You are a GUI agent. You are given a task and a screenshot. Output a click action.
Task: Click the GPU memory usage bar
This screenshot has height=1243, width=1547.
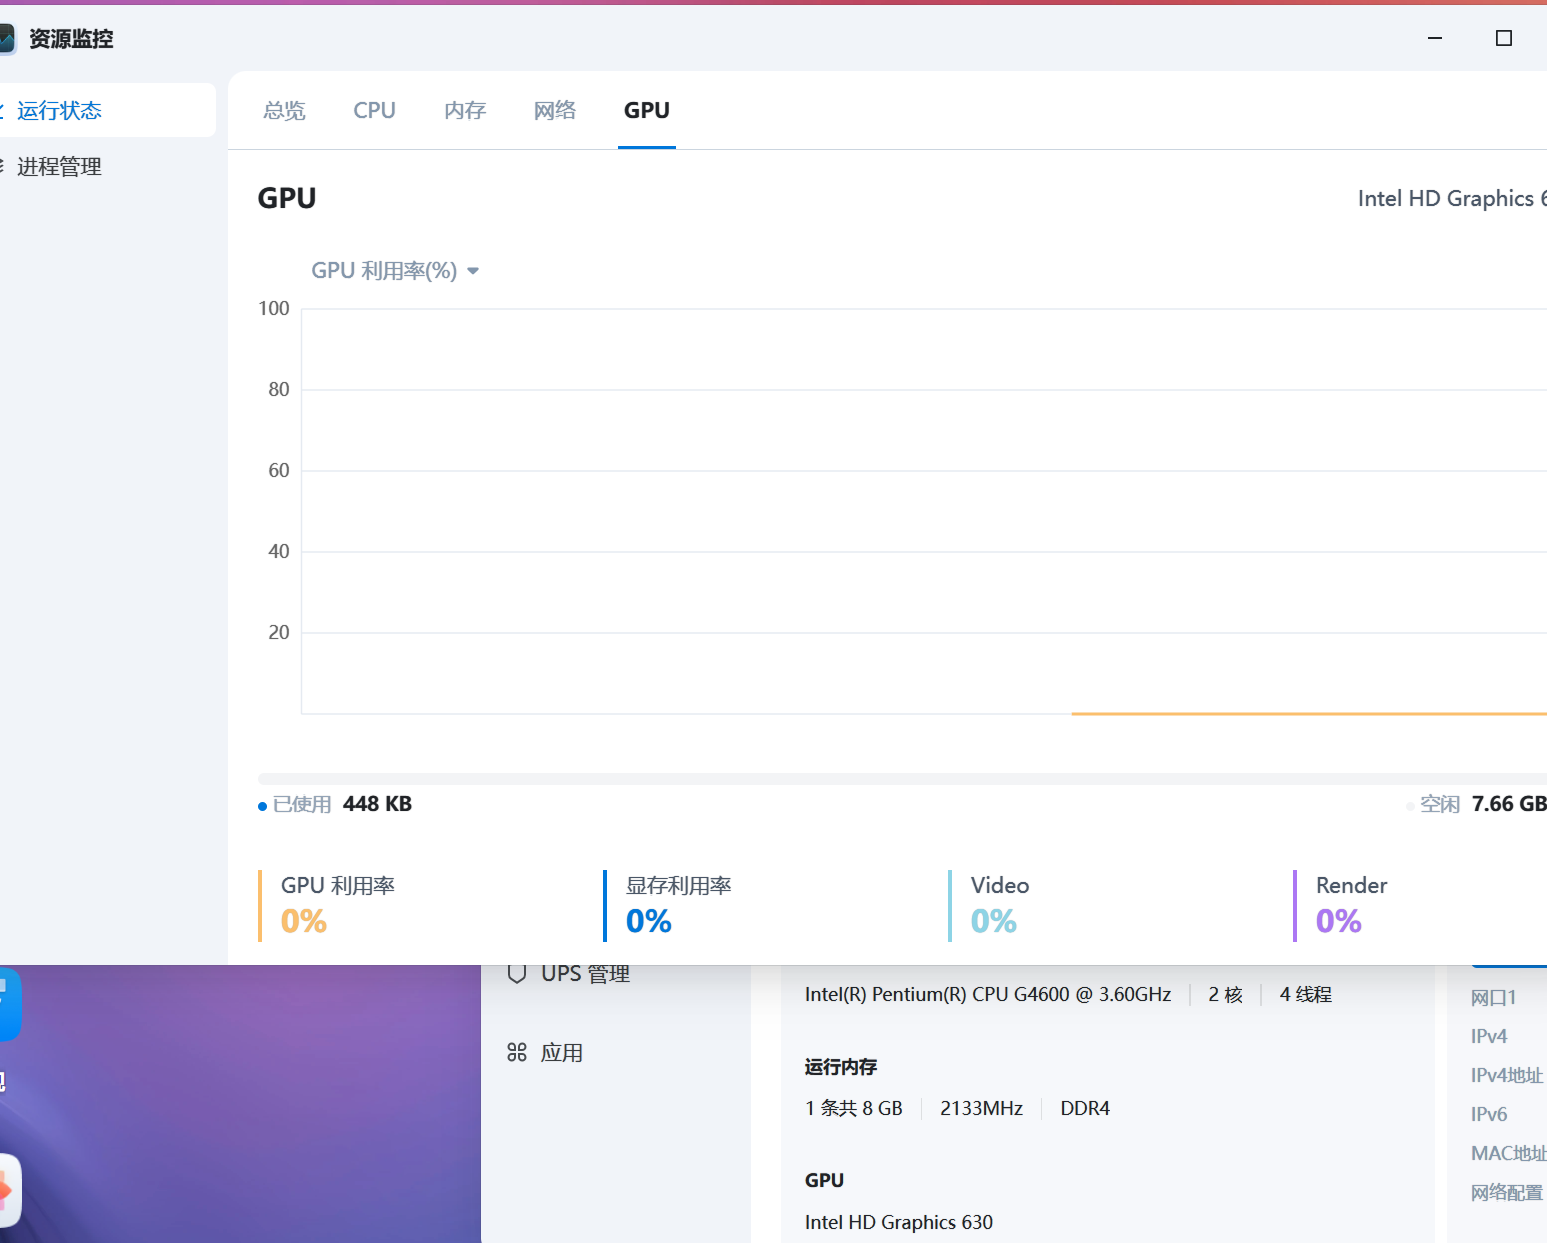[902, 778]
